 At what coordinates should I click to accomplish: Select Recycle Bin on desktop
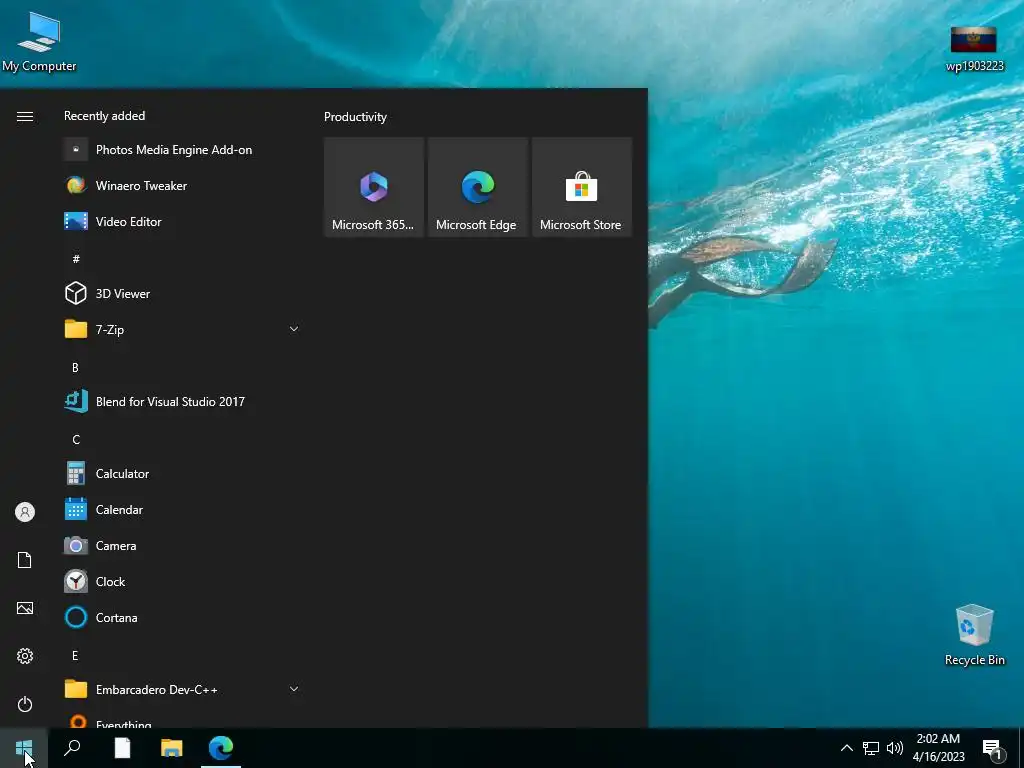[x=974, y=635]
